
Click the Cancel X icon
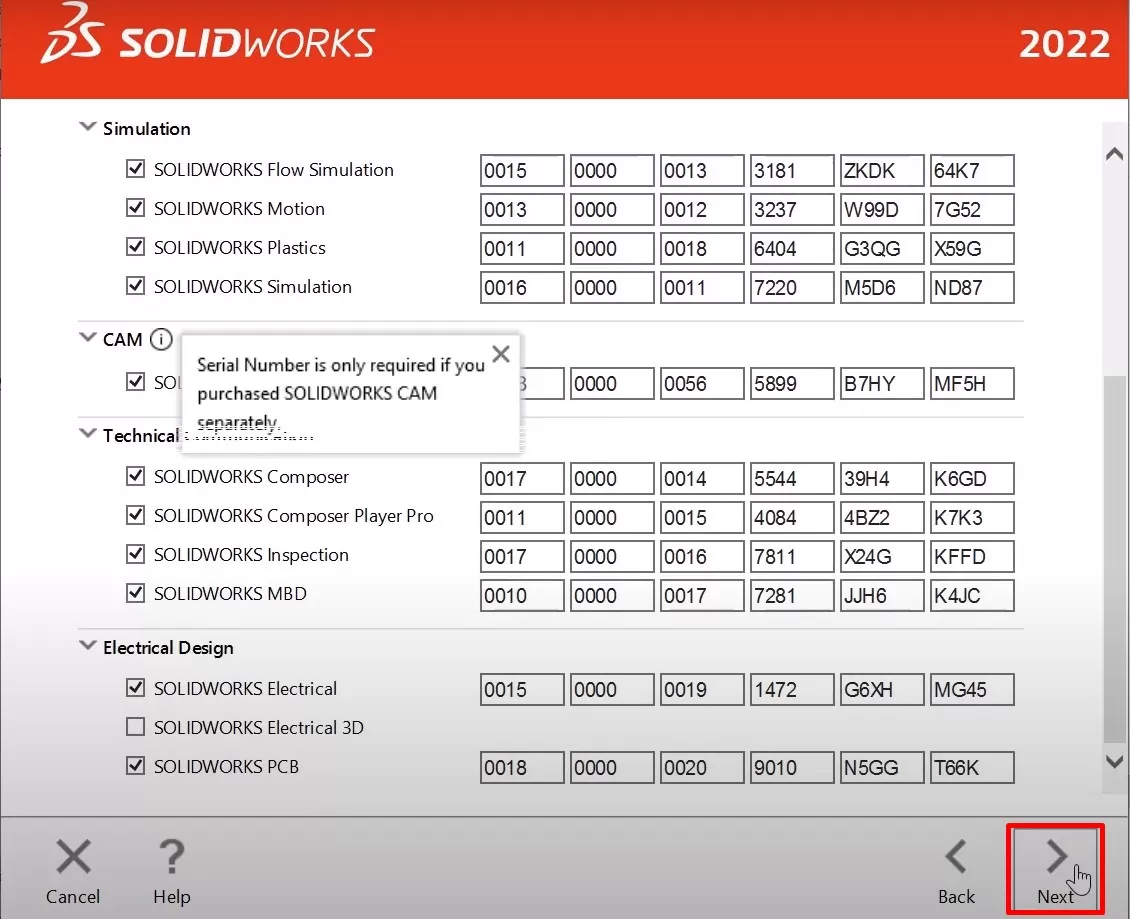(73, 859)
